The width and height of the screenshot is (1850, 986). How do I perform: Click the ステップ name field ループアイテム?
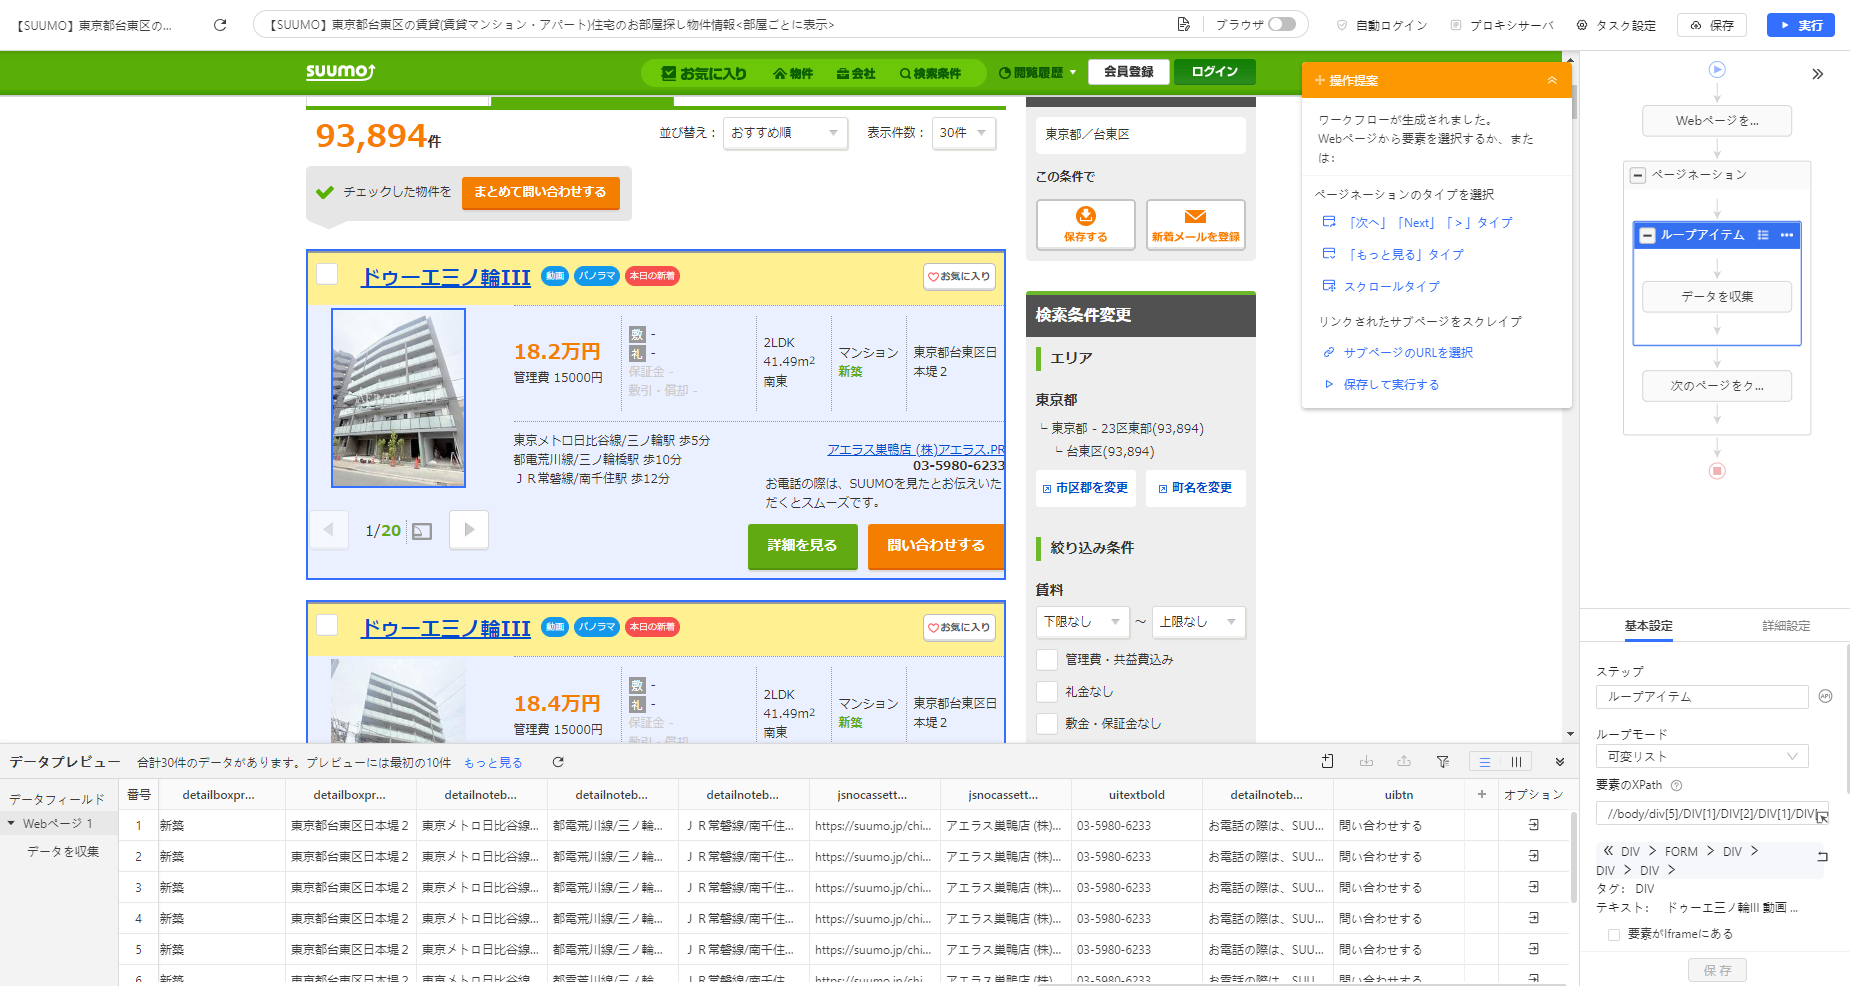click(1702, 697)
